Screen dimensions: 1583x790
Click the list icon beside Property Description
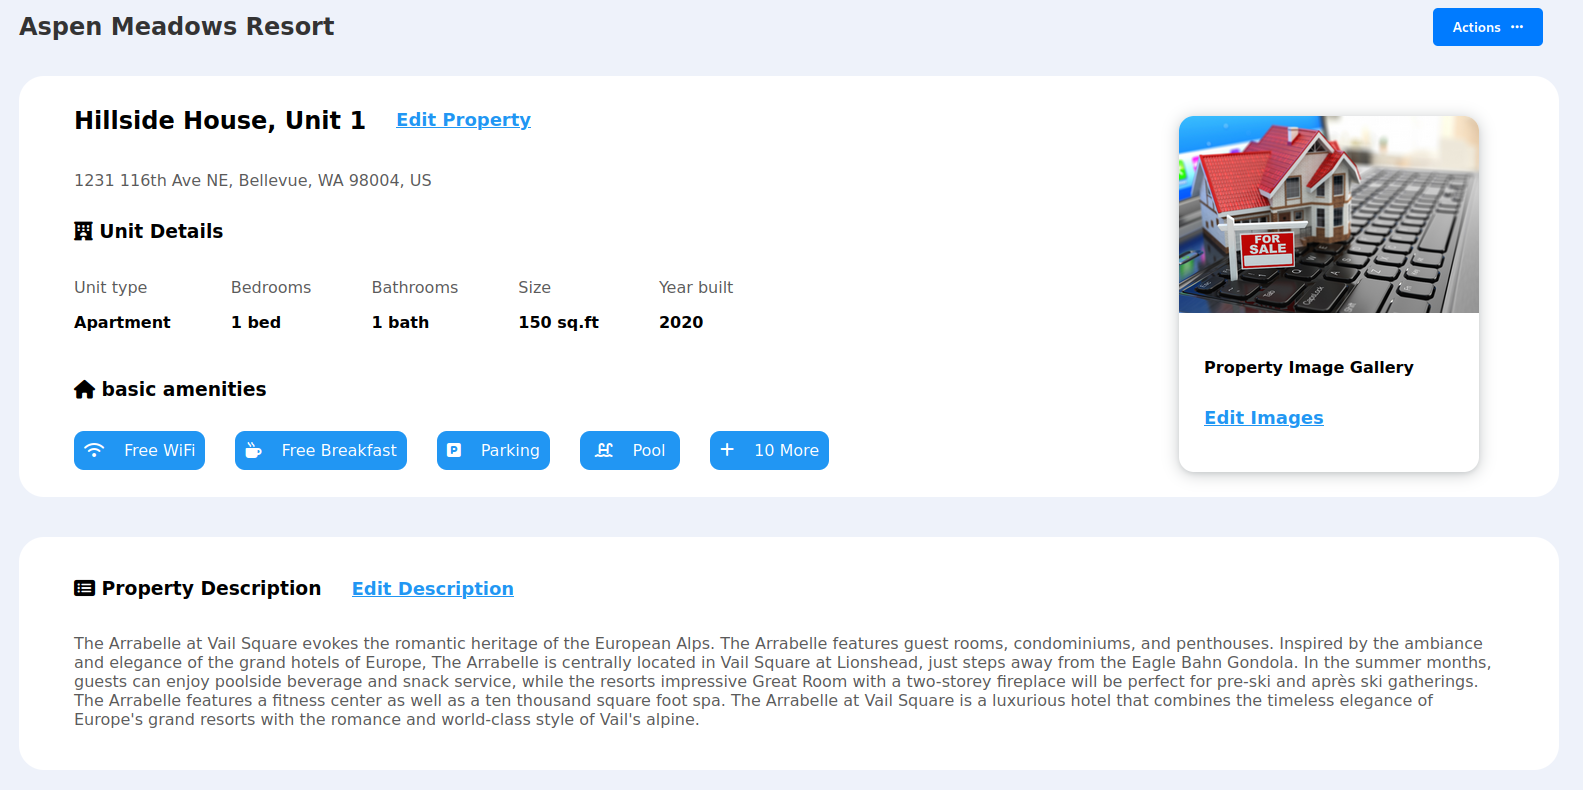coord(84,588)
